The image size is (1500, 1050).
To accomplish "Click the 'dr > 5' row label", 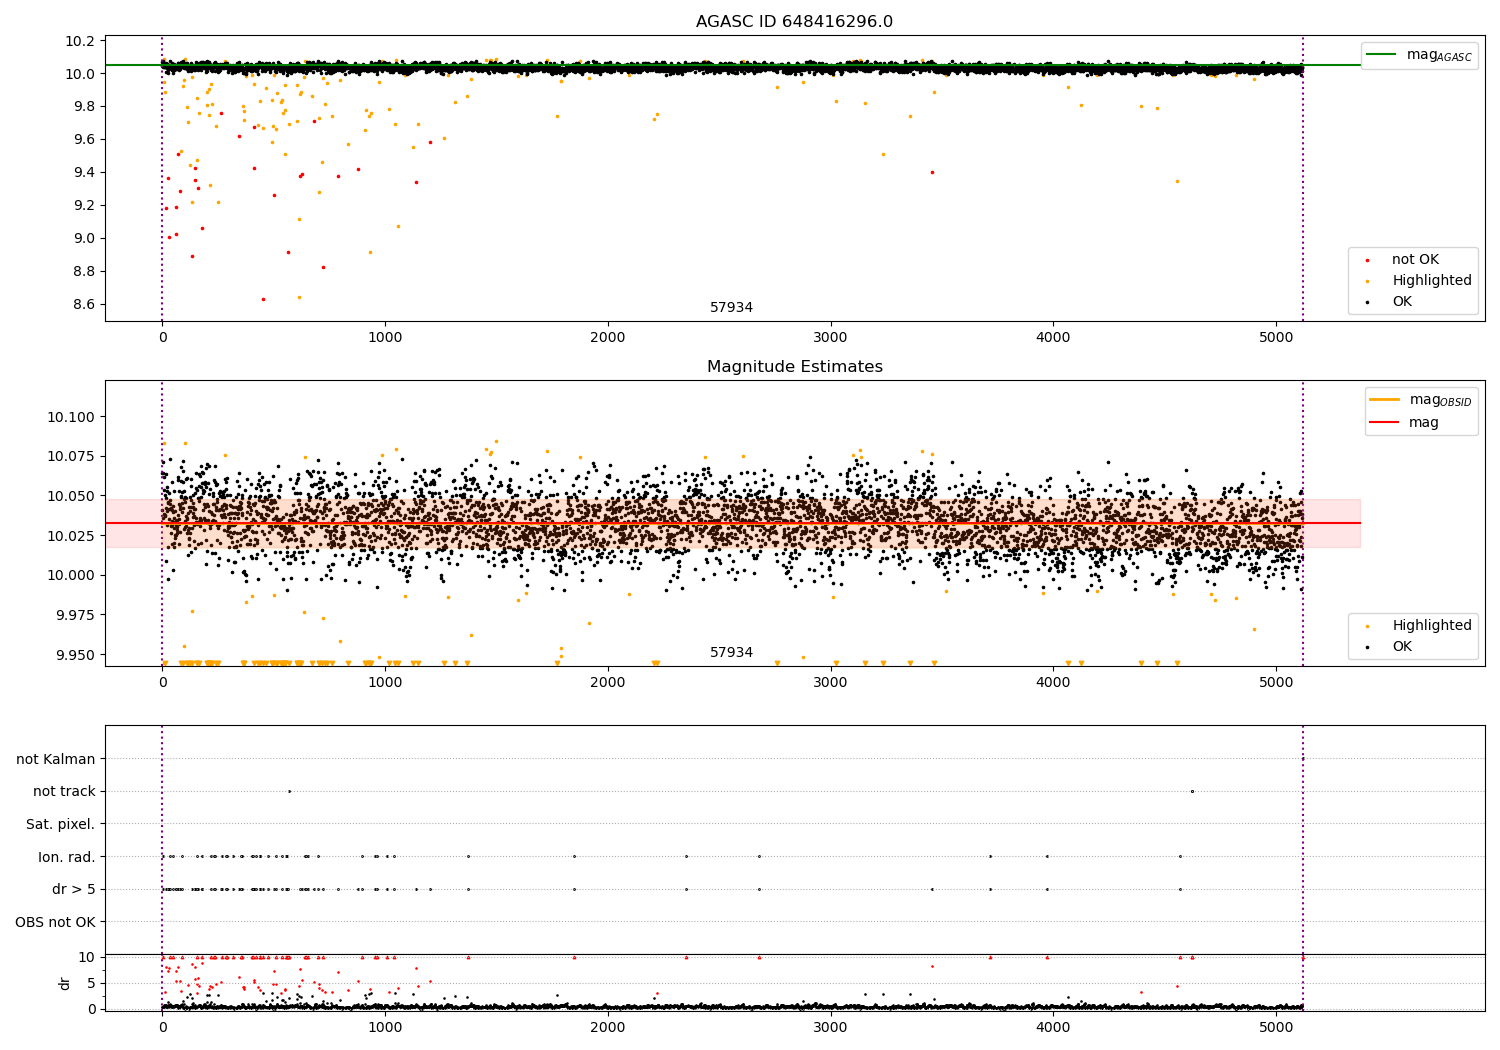I will (74, 890).
